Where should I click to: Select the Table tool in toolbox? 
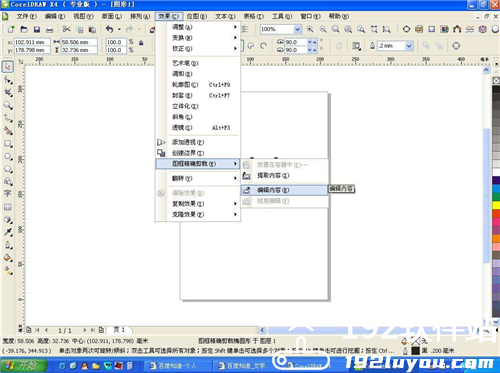pyautogui.click(x=7, y=207)
